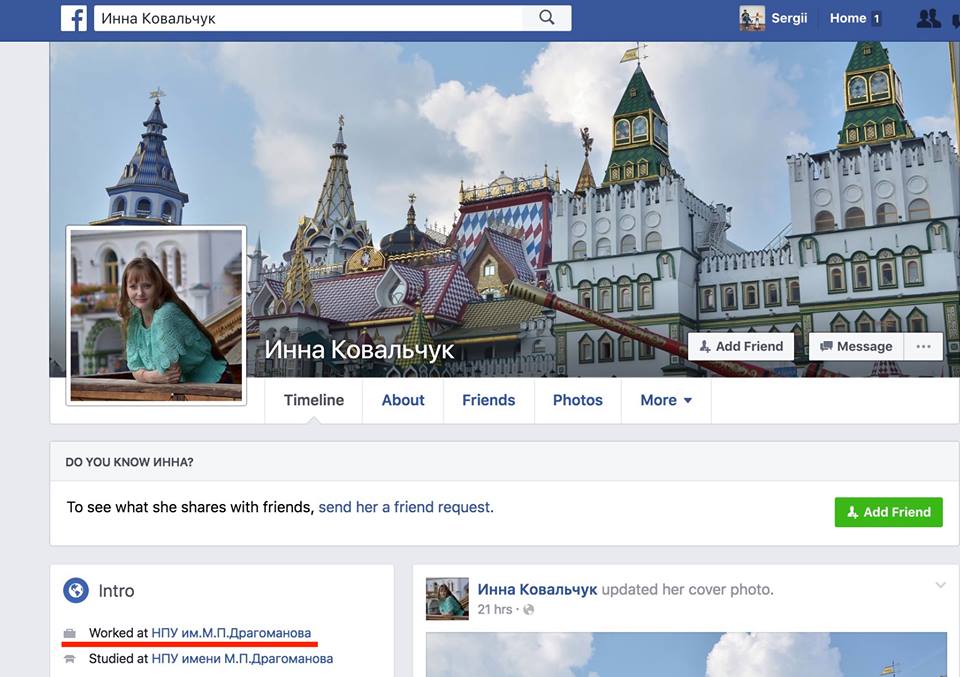Open the post options chevron
Screen dimensions: 960x677
point(940,586)
